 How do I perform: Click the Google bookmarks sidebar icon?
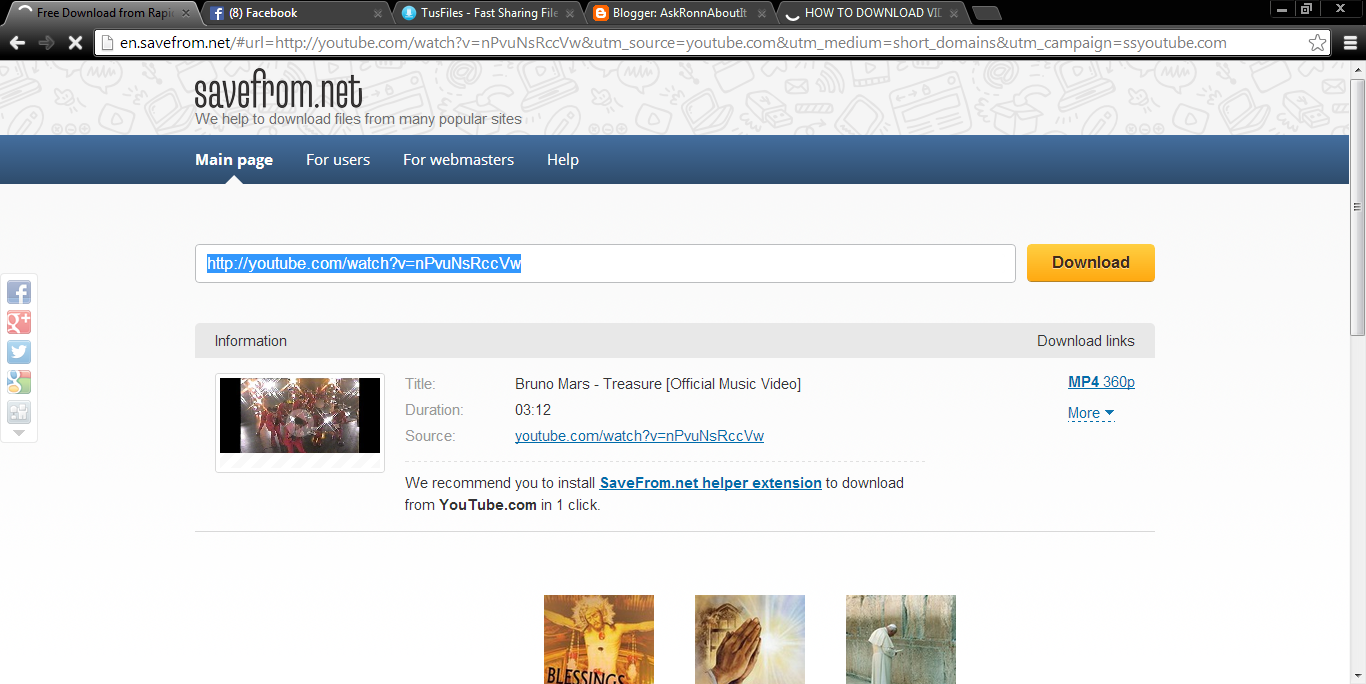coord(19,382)
